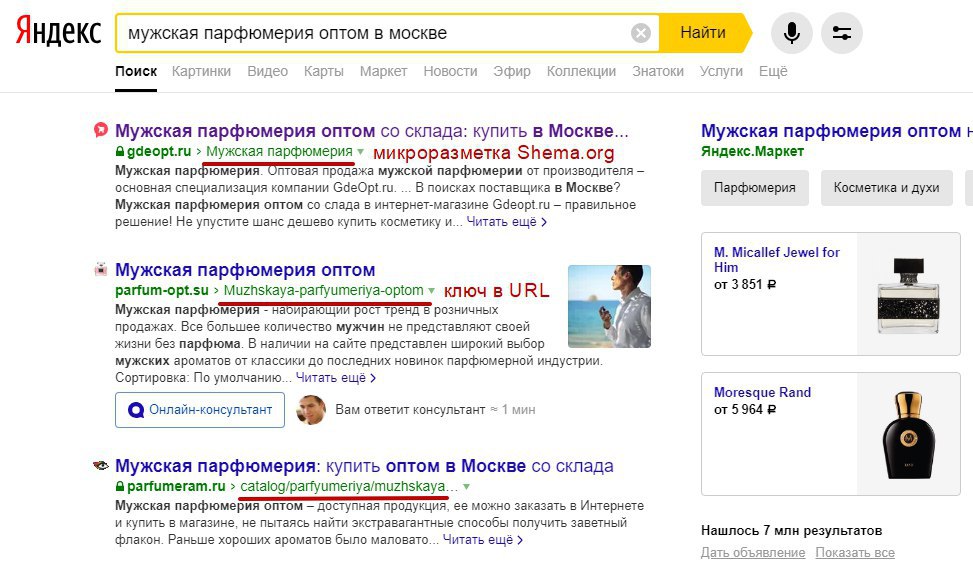Screen dimensions: 973x567
Task: Click the price от 3 851 ₽
Action: [745, 285]
